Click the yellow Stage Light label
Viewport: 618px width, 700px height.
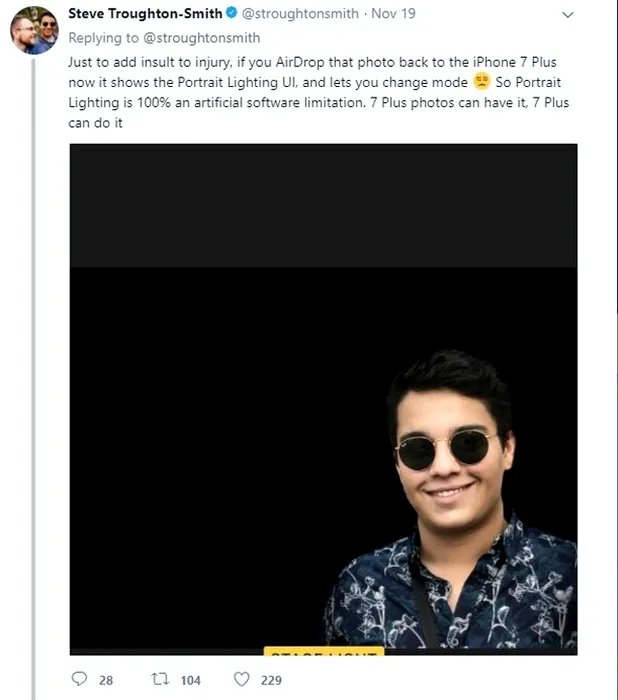point(323,651)
